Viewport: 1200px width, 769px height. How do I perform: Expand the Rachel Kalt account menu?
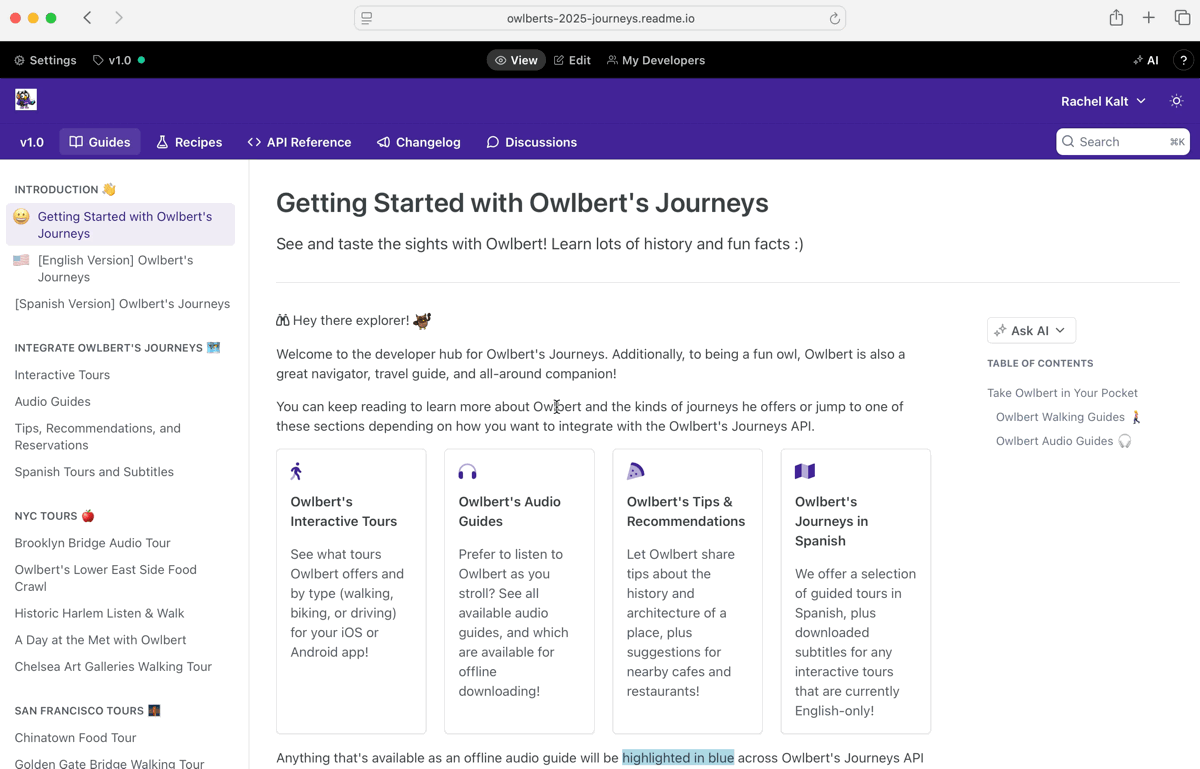tap(1103, 101)
